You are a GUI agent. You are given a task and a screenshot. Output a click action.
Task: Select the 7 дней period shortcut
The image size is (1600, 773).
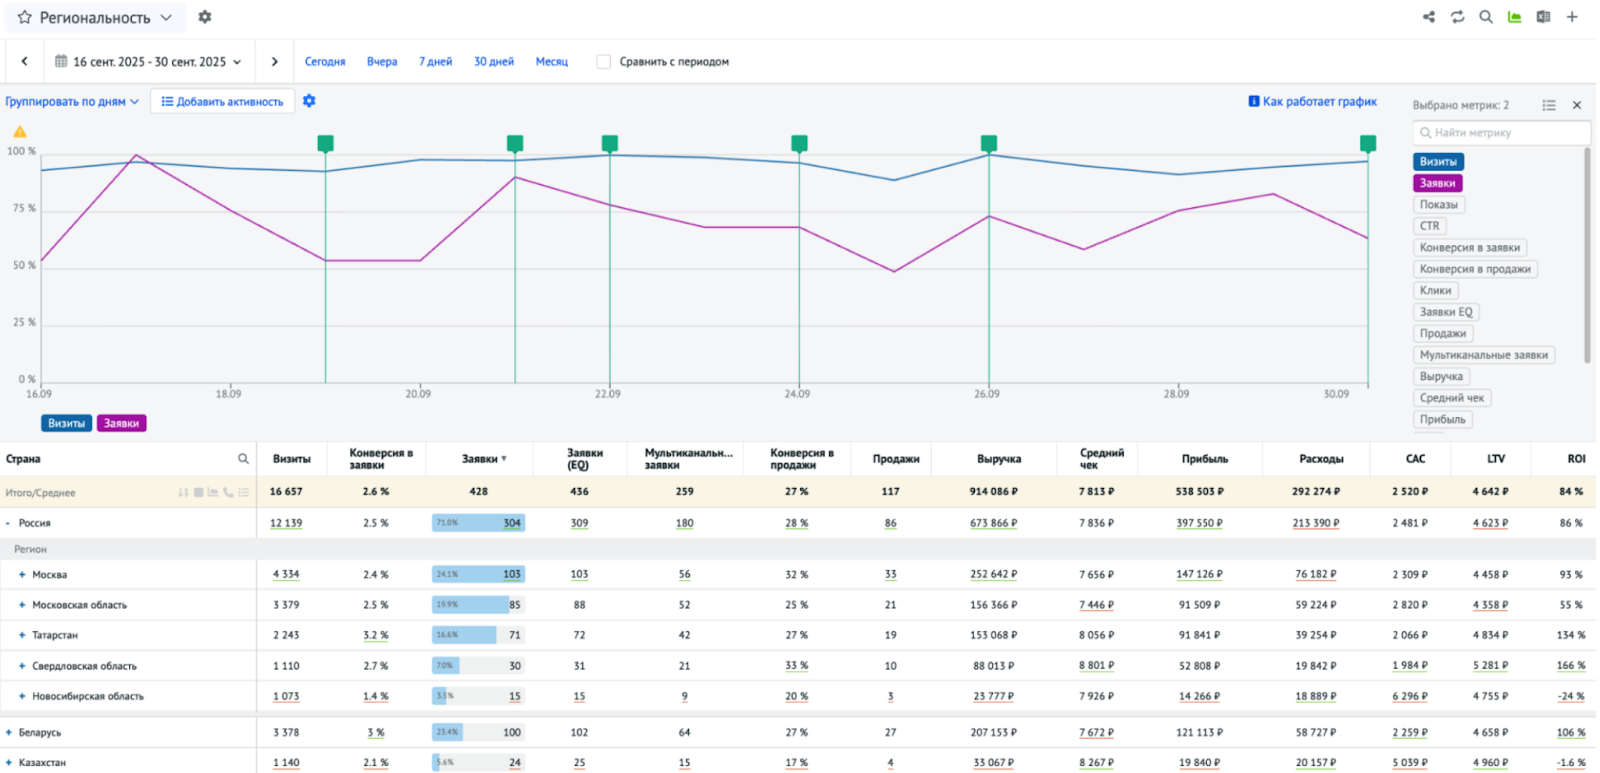tap(435, 62)
